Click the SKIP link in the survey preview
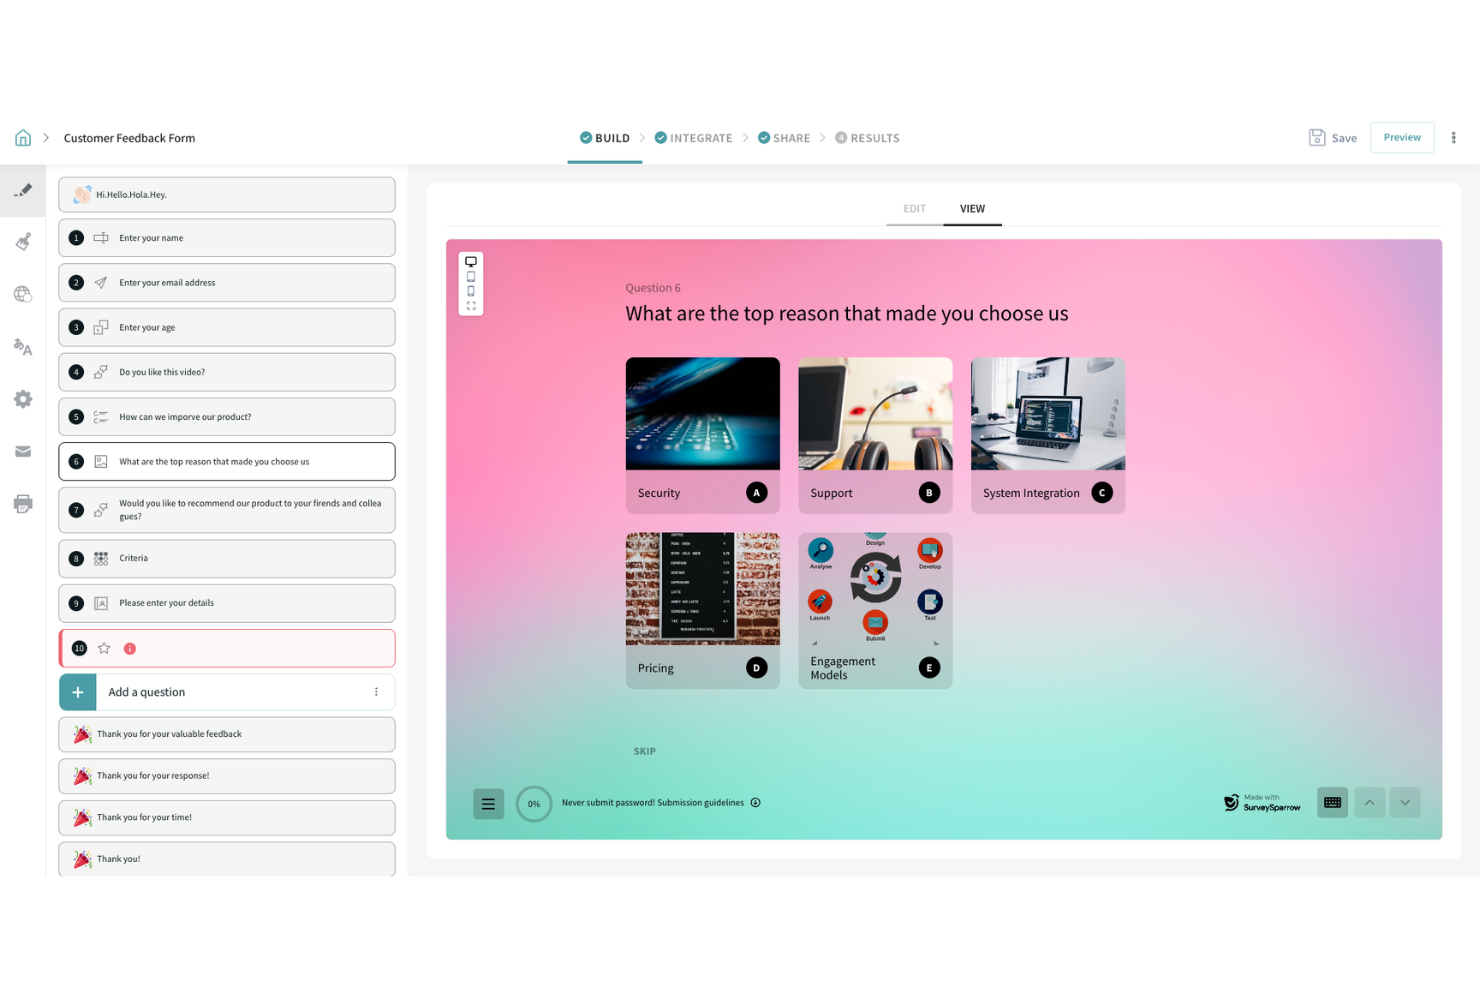 click(x=644, y=751)
